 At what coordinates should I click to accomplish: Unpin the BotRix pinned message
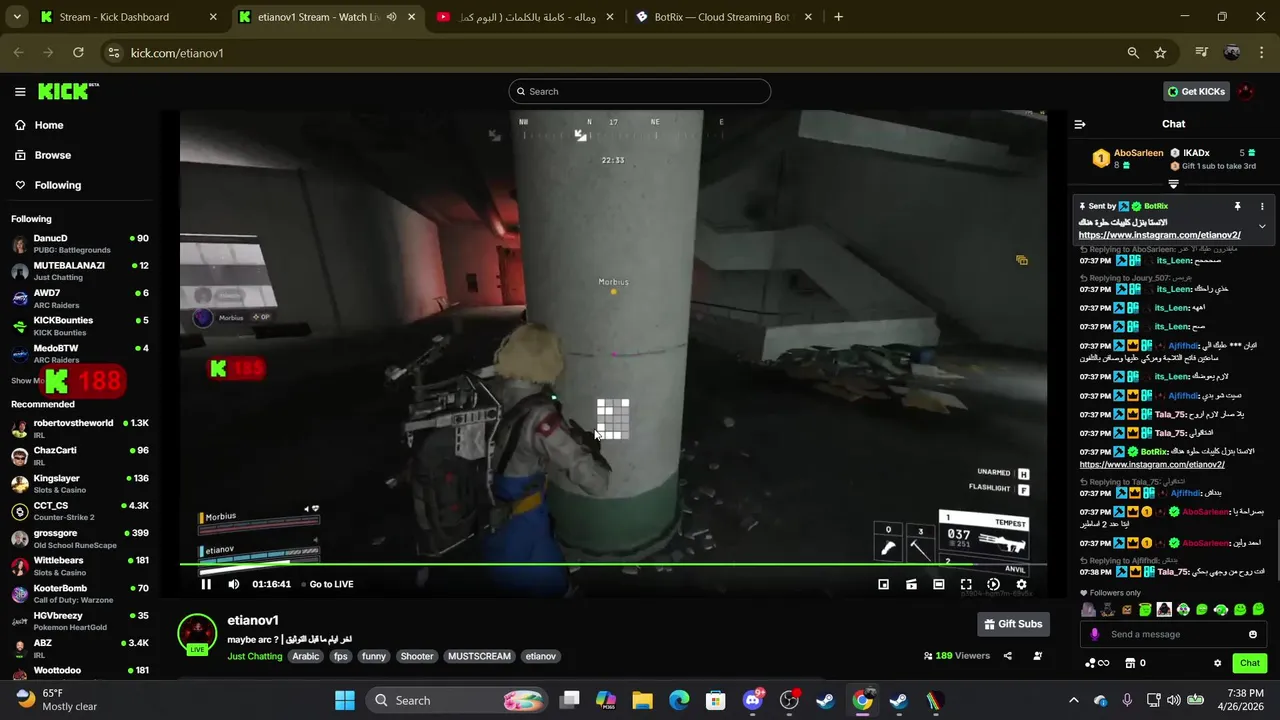click(1237, 206)
